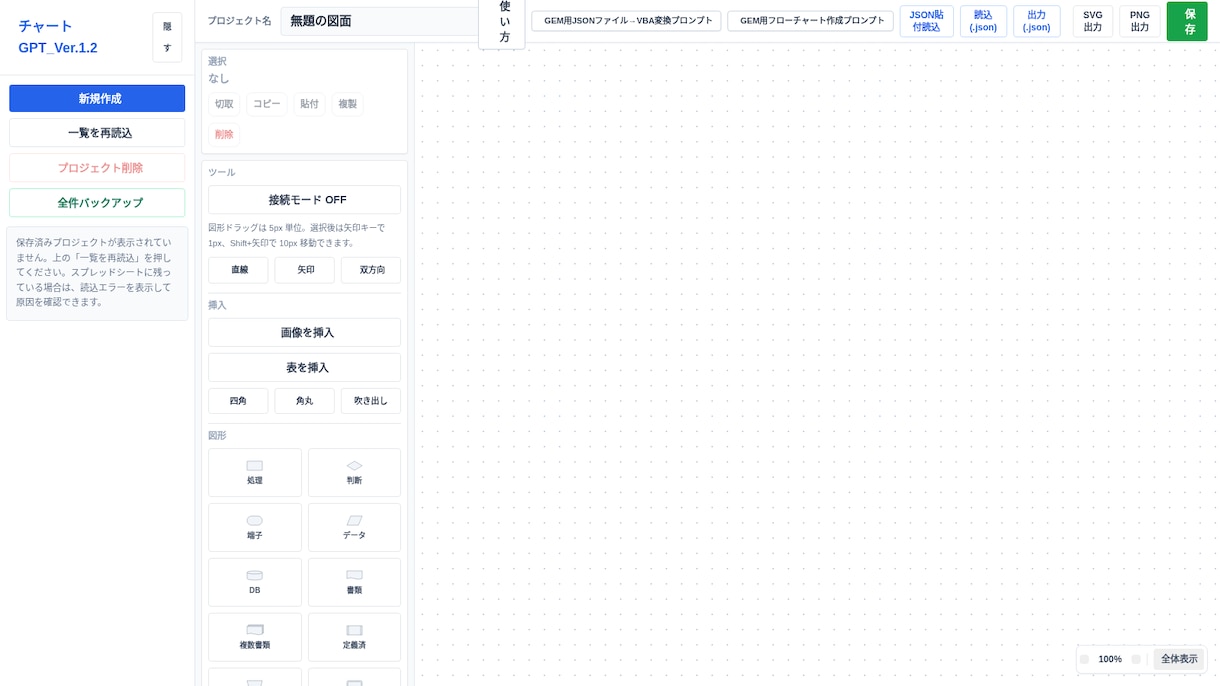Add a 端子 (terminal) shape
Screen dimensions: 1220x686
point(254,527)
